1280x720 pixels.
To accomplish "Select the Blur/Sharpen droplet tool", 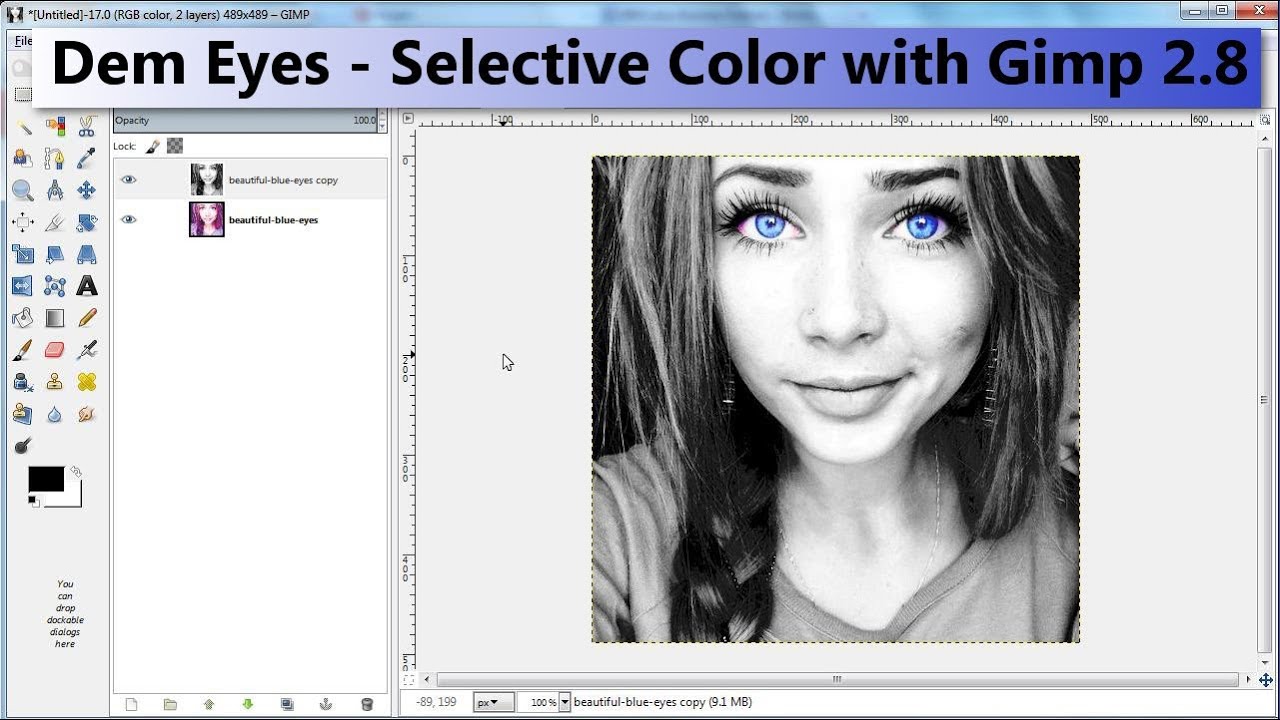I will coord(55,414).
